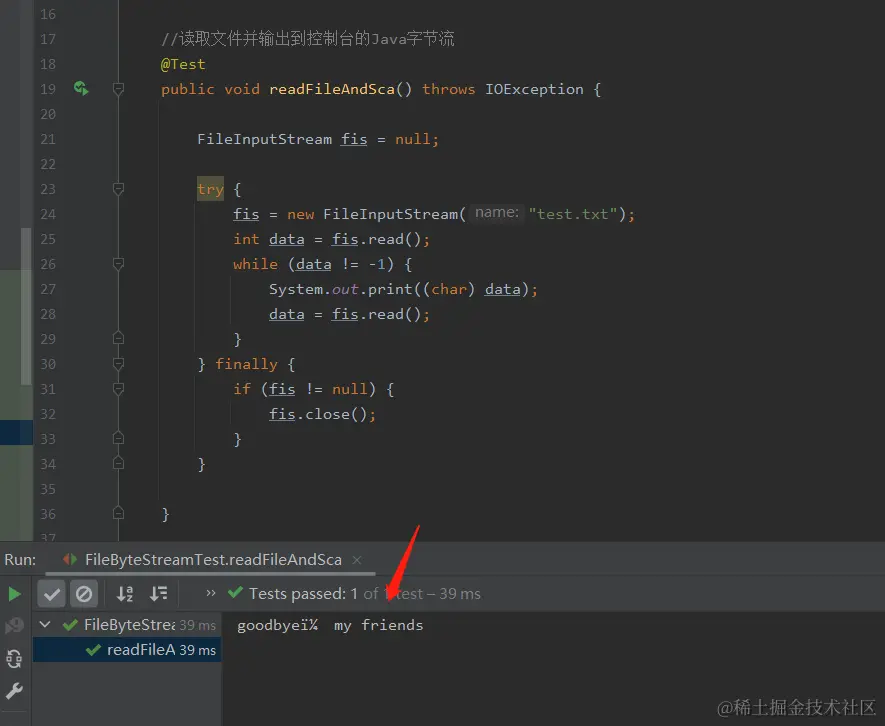
Task: Click the try keyword in editor
Action: click(210, 189)
